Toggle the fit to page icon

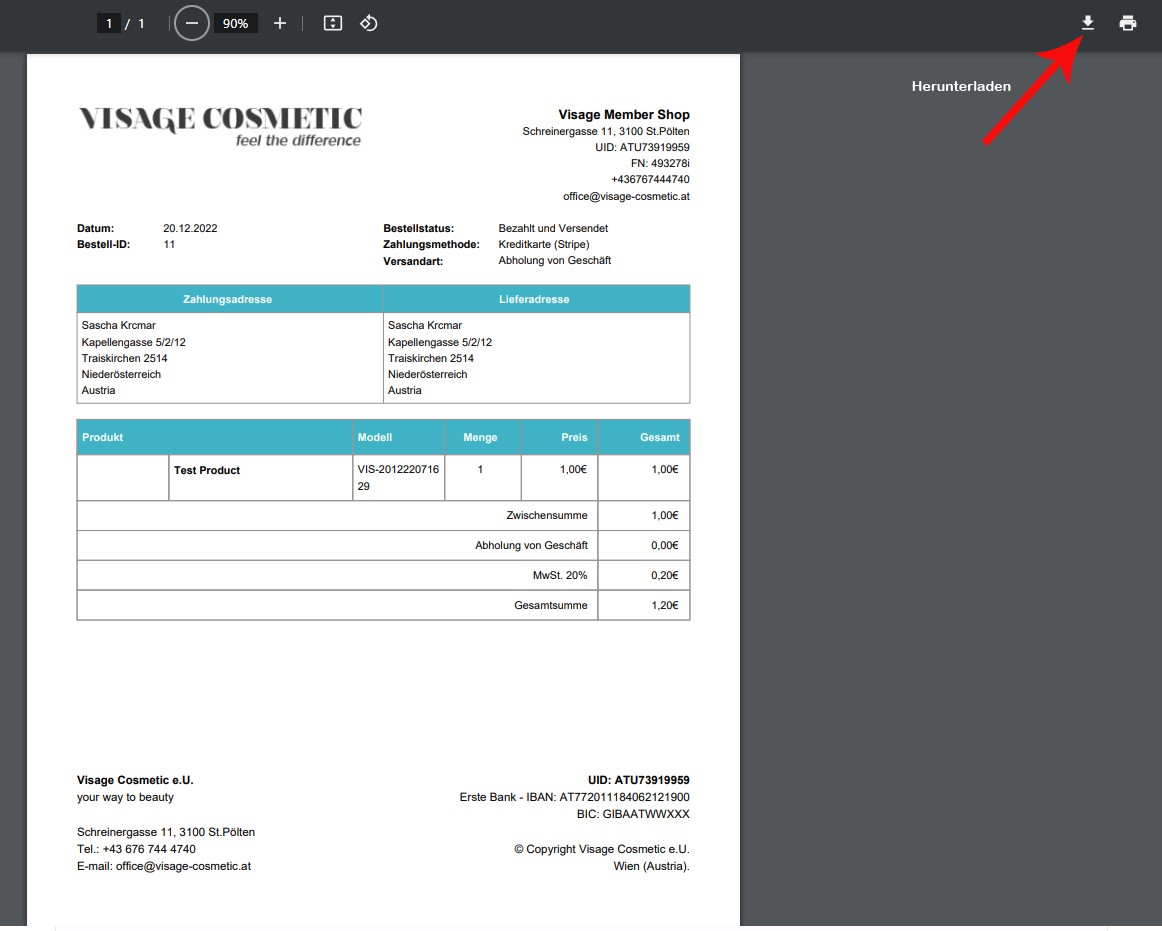(x=333, y=23)
